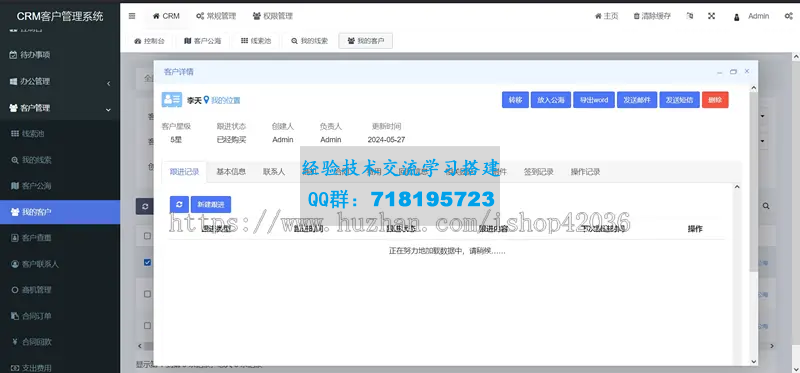Open the Admin user dropdown
The width and height of the screenshot is (800, 373).
pyautogui.click(x=751, y=16)
